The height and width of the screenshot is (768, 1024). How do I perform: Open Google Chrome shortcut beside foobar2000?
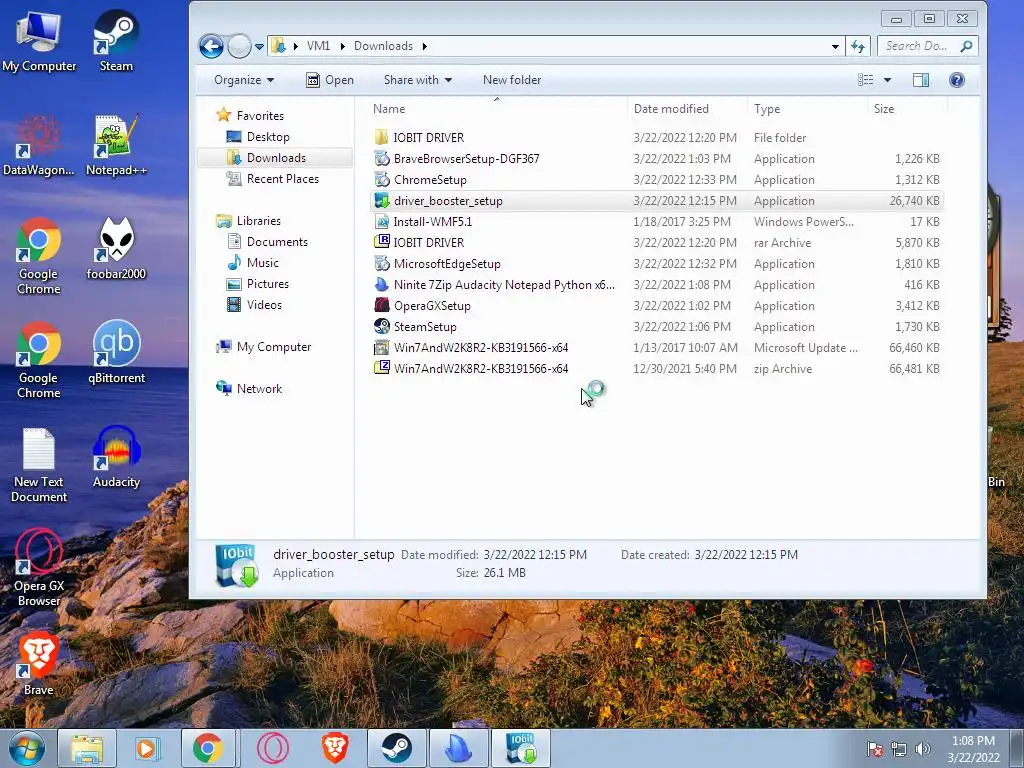(x=39, y=256)
